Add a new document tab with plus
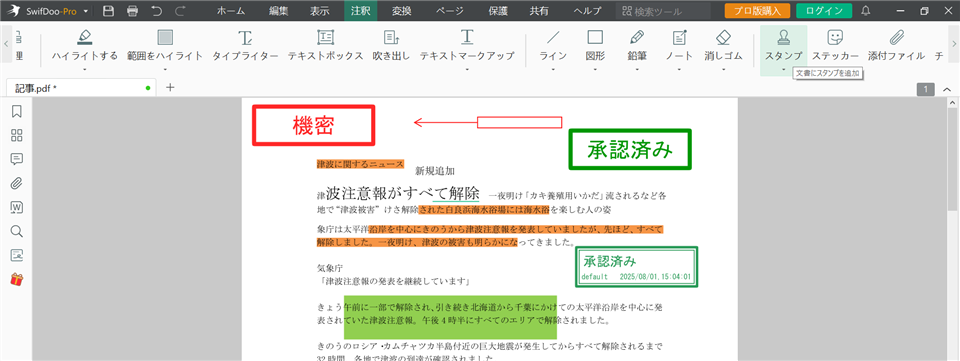The width and height of the screenshot is (960, 361). click(x=170, y=87)
